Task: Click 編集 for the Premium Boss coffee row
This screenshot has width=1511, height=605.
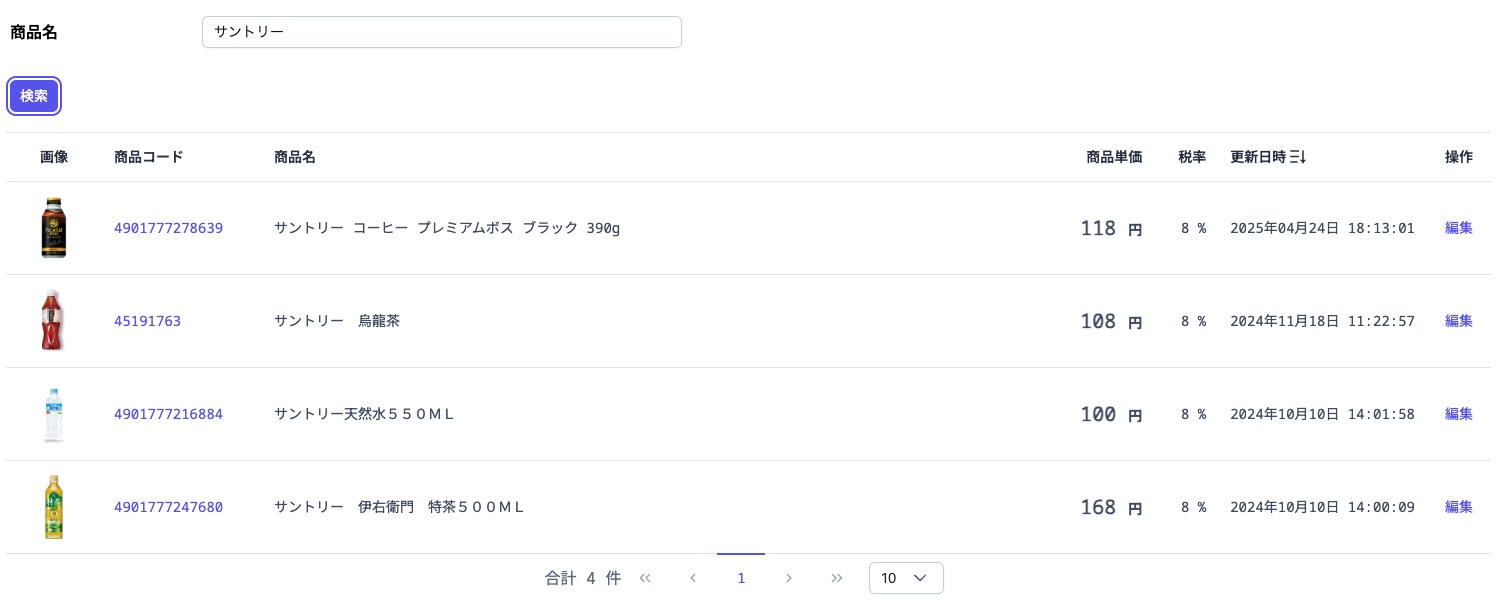Action: [x=1458, y=228]
